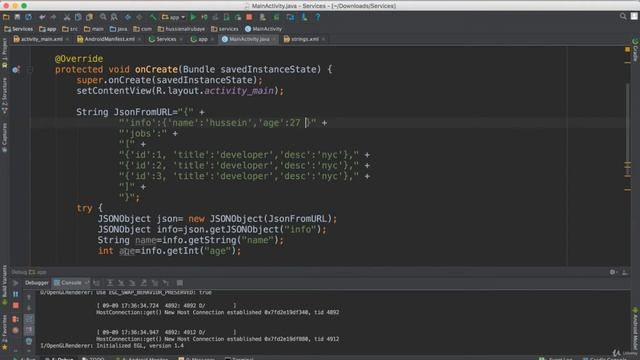640x360 pixels.
Task: Click the AVD Manager icon in toolbar
Action: tap(263, 17)
